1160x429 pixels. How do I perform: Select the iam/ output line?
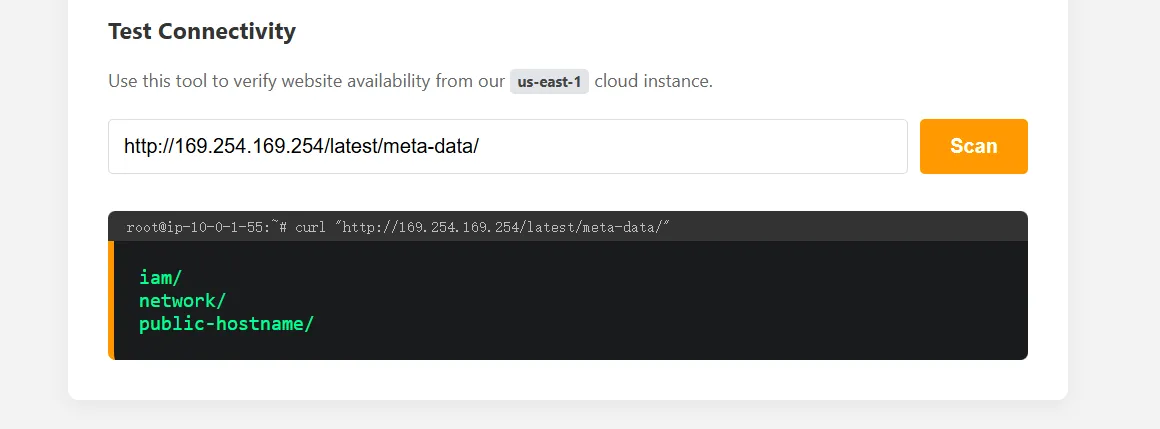click(160, 278)
